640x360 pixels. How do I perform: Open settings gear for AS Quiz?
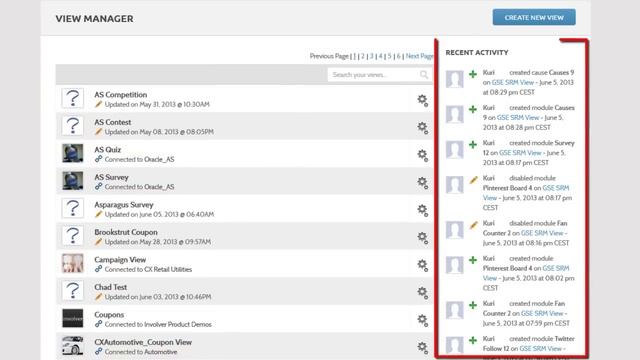pos(422,155)
